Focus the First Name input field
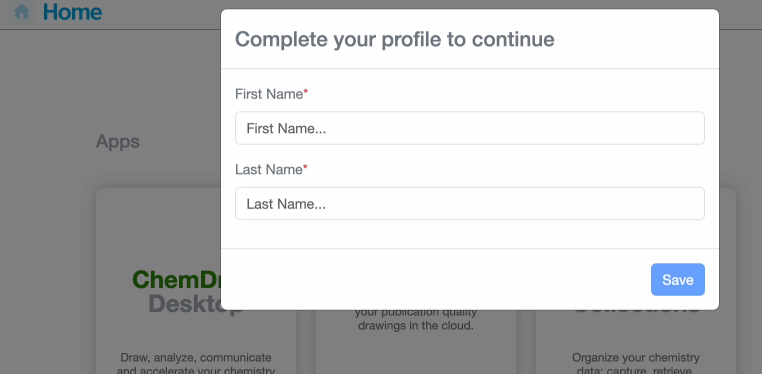Viewport: 762px width, 374px height. point(470,128)
